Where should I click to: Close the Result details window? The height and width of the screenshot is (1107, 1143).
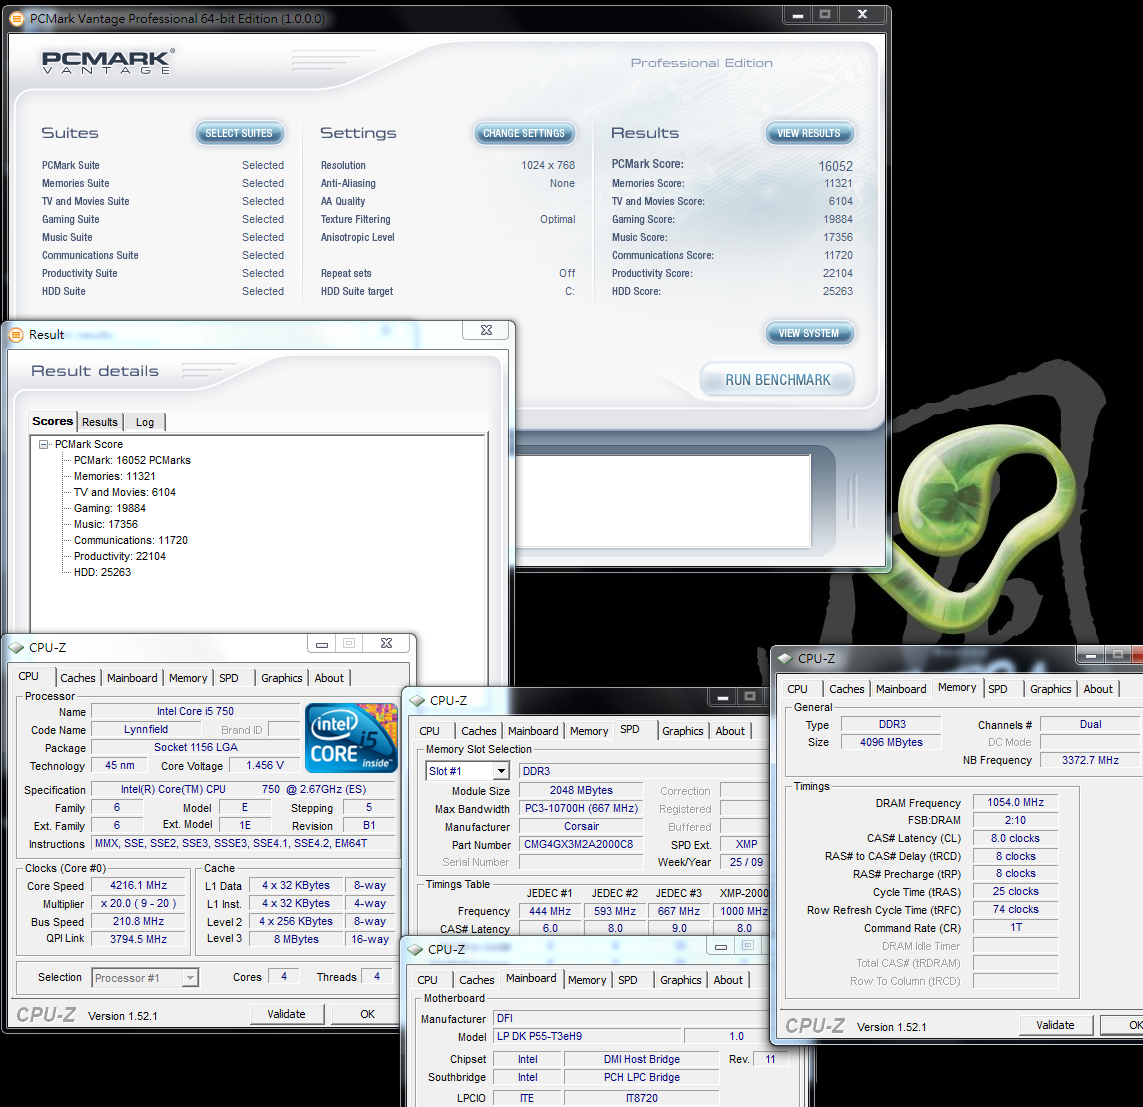(486, 331)
